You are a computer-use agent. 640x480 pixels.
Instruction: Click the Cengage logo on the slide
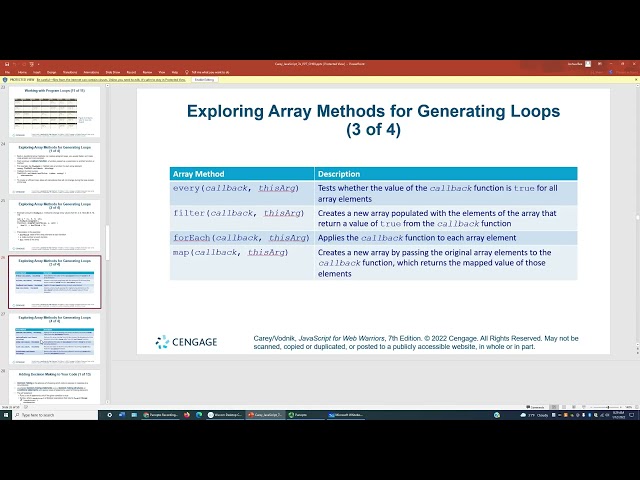[186, 342]
